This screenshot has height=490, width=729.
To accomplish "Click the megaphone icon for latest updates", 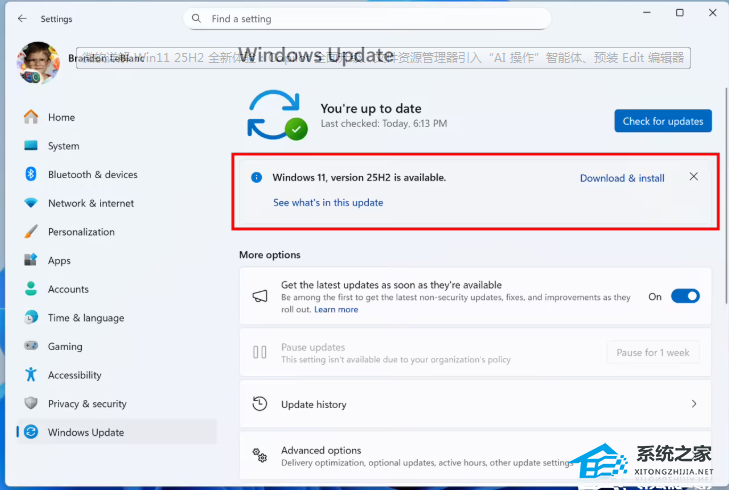I will click(260, 296).
